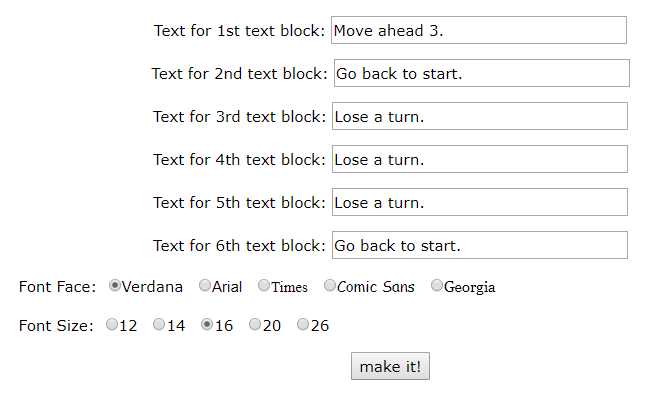
Task: Click the "Text for 1st text block" label
Action: pyautogui.click(x=239, y=30)
